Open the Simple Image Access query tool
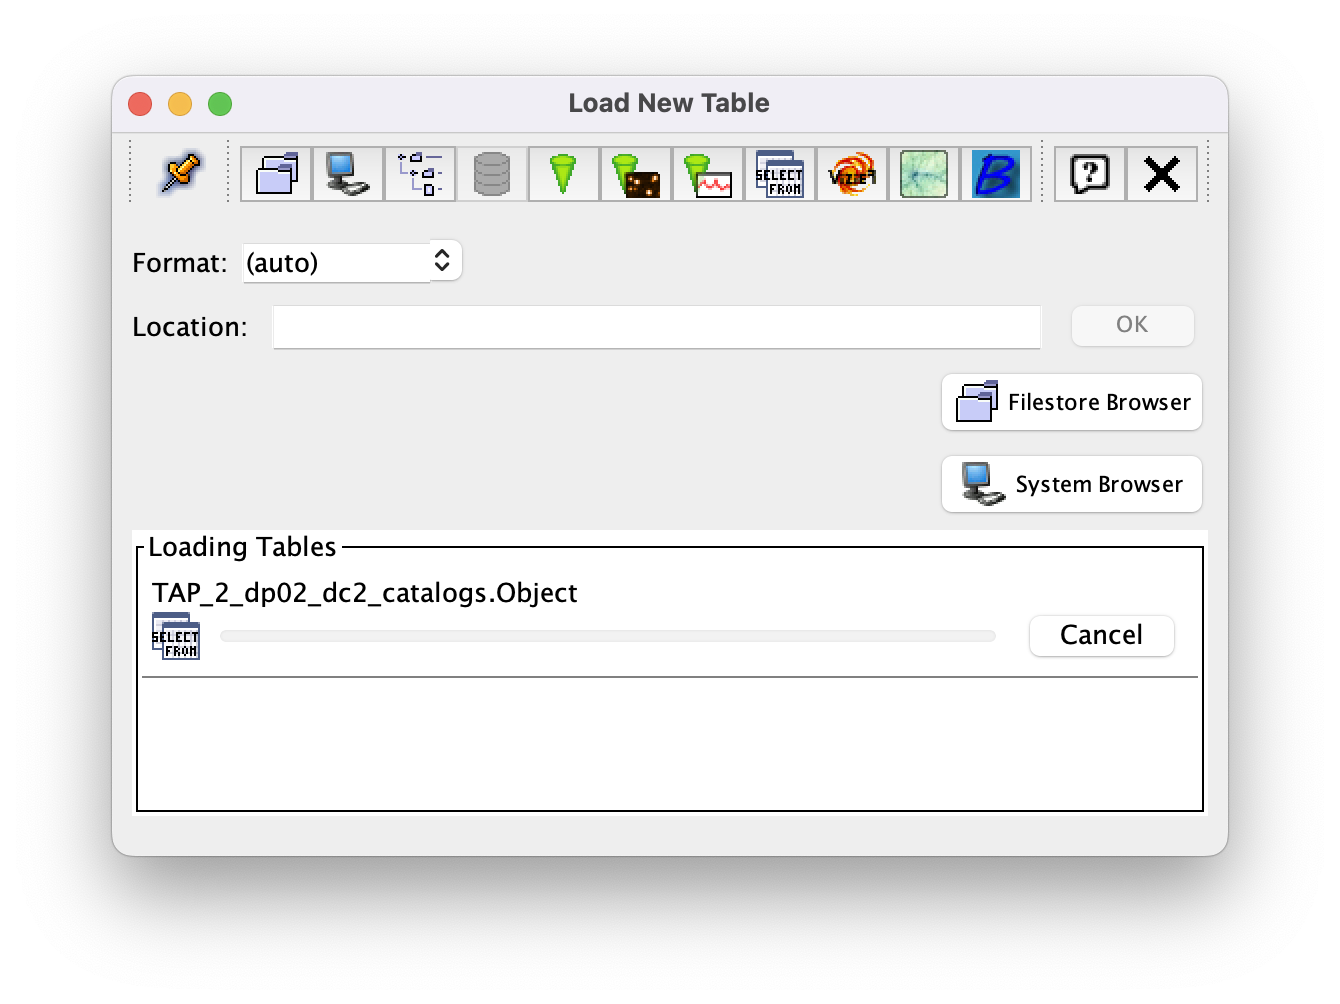The image size is (1340, 1004). tap(635, 173)
